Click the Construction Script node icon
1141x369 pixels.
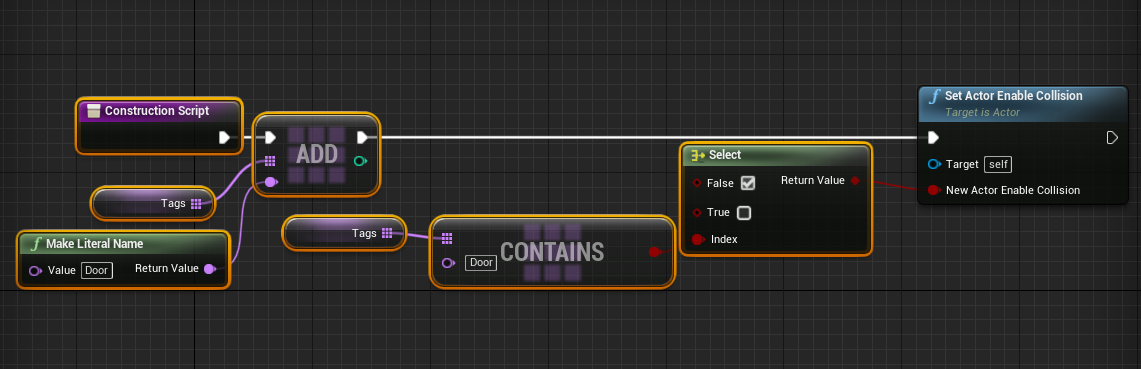93,111
